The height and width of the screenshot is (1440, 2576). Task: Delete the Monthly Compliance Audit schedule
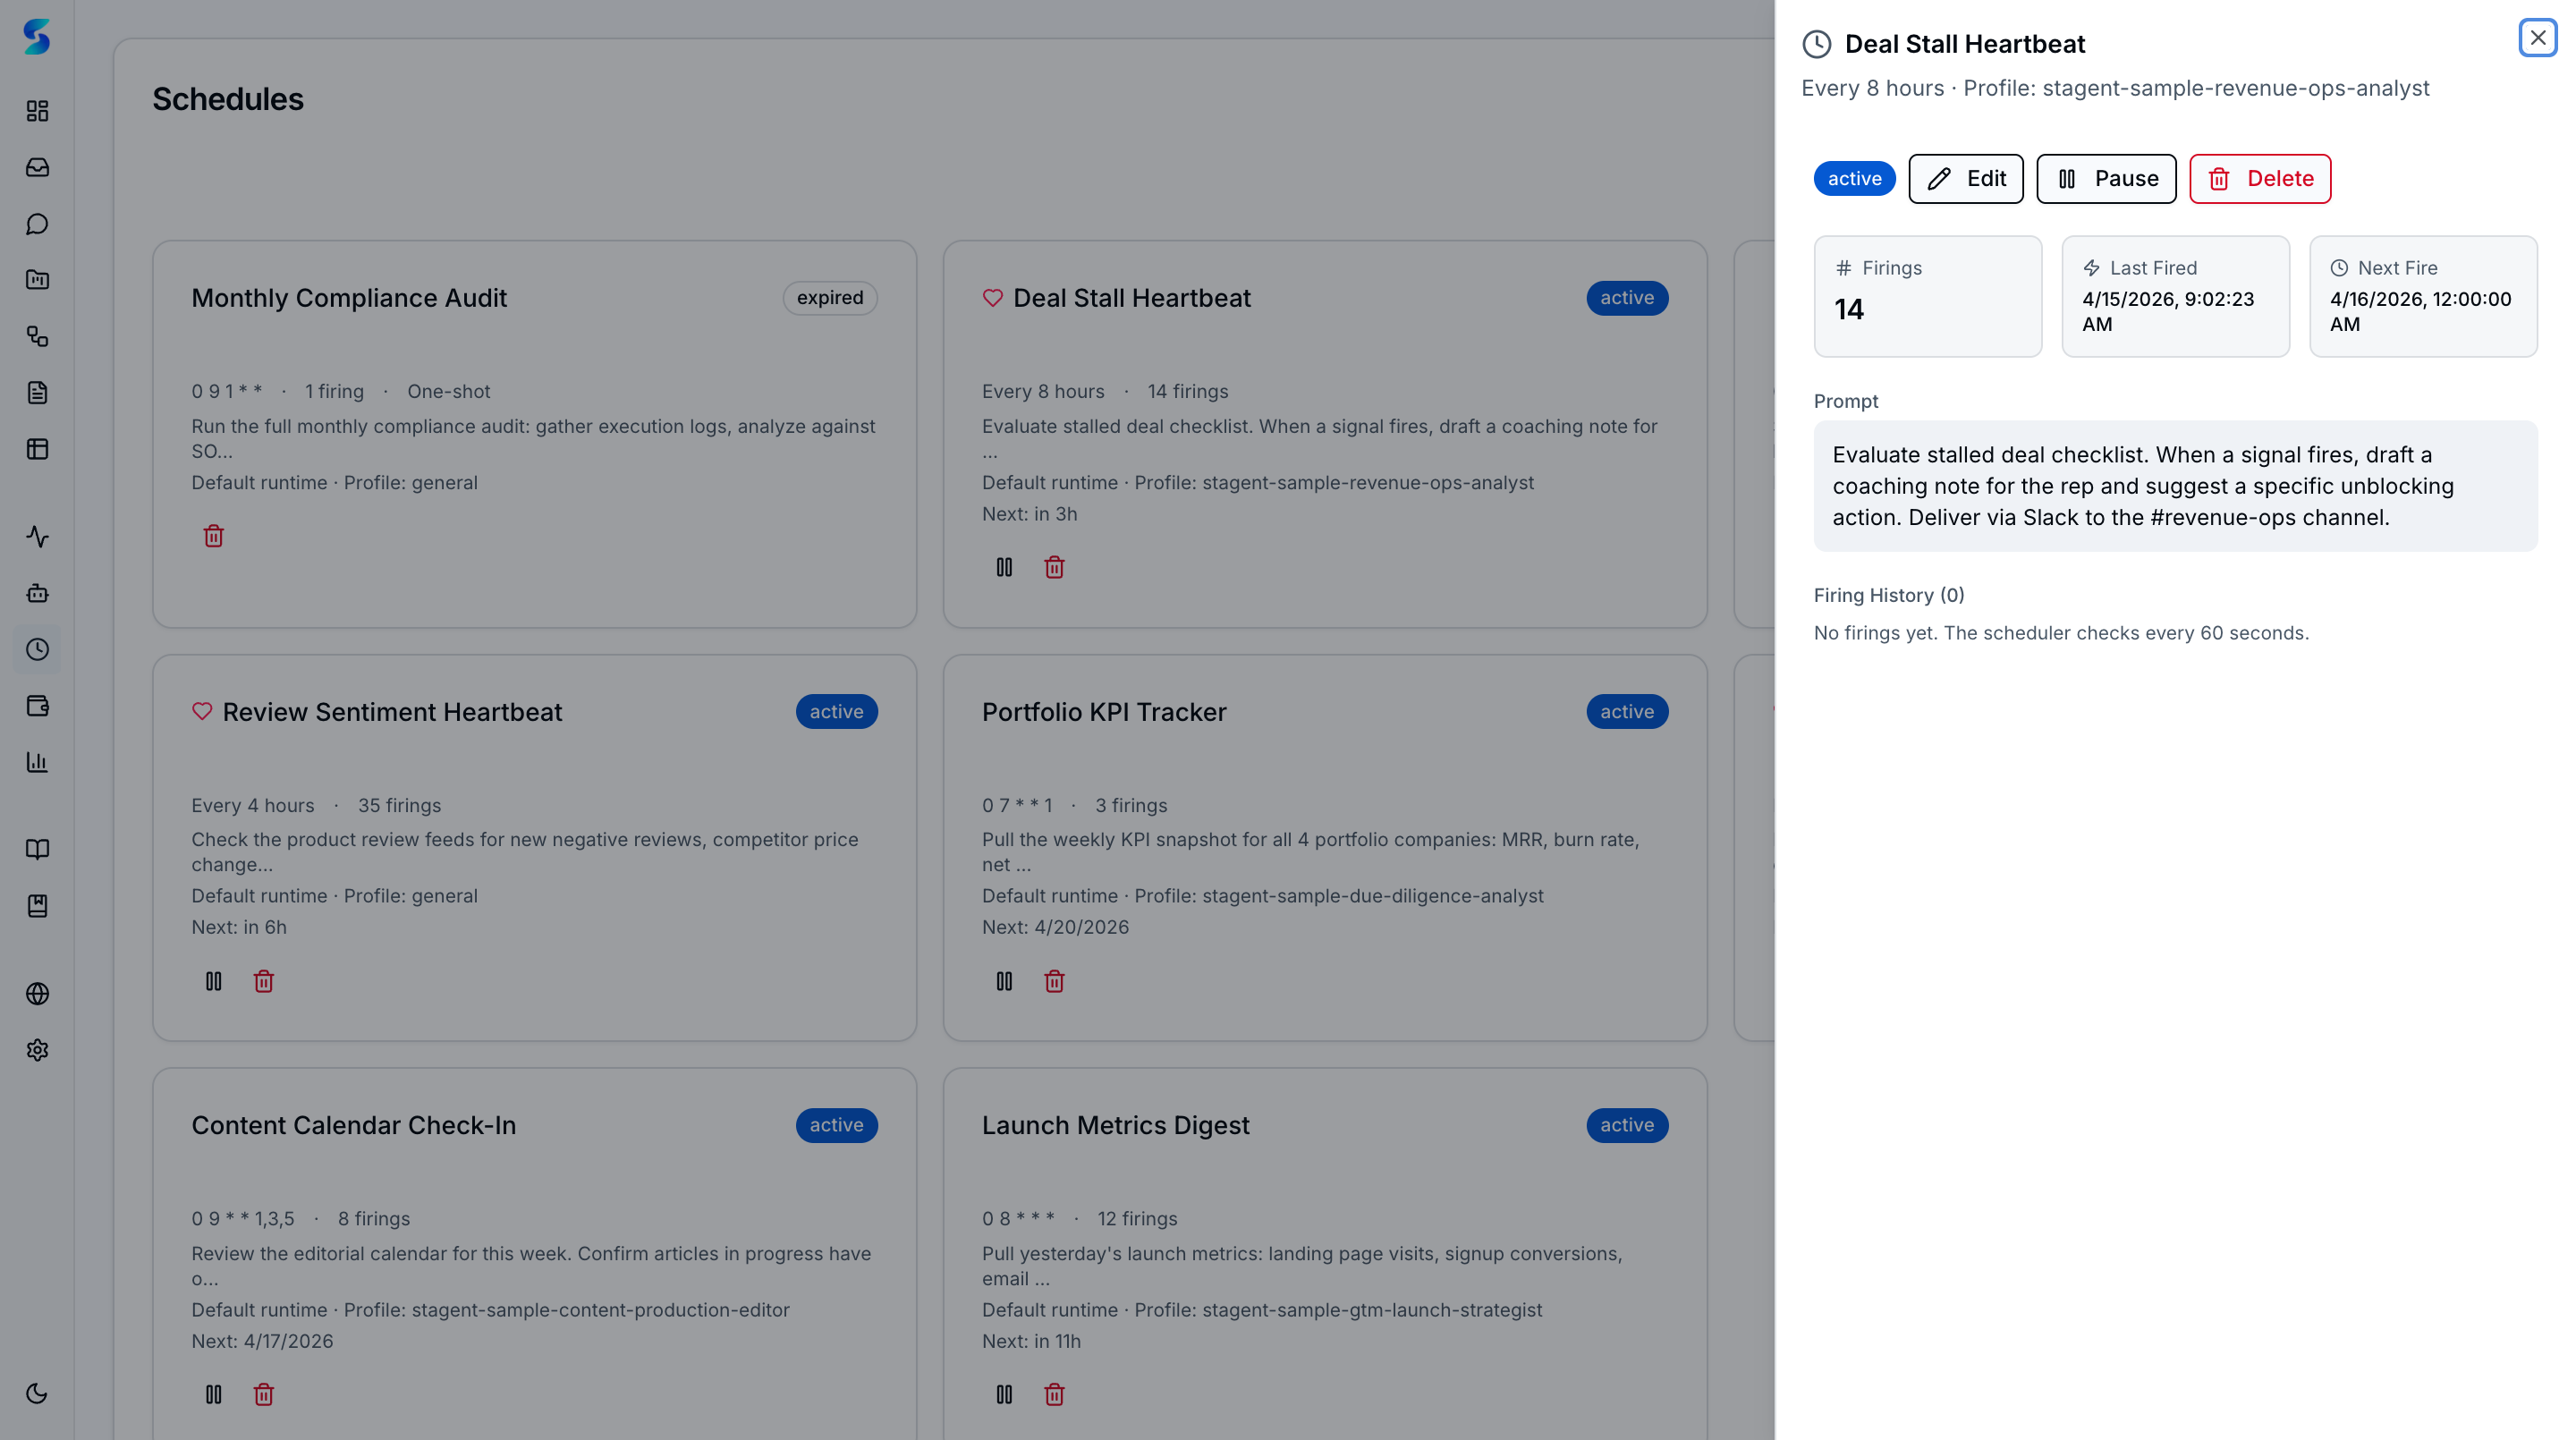click(213, 536)
